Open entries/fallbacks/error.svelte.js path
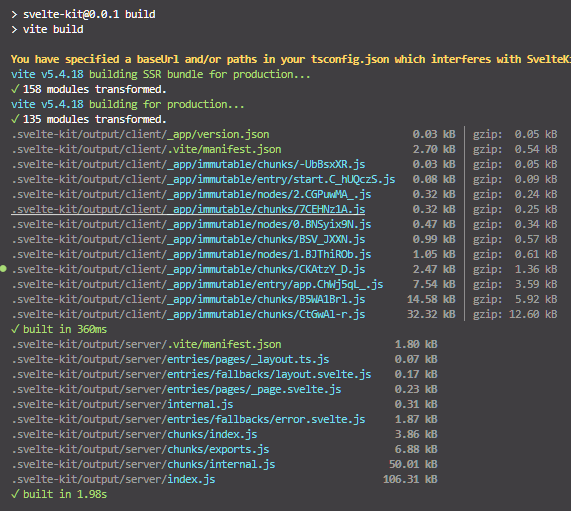571x511 pixels. click(188, 419)
